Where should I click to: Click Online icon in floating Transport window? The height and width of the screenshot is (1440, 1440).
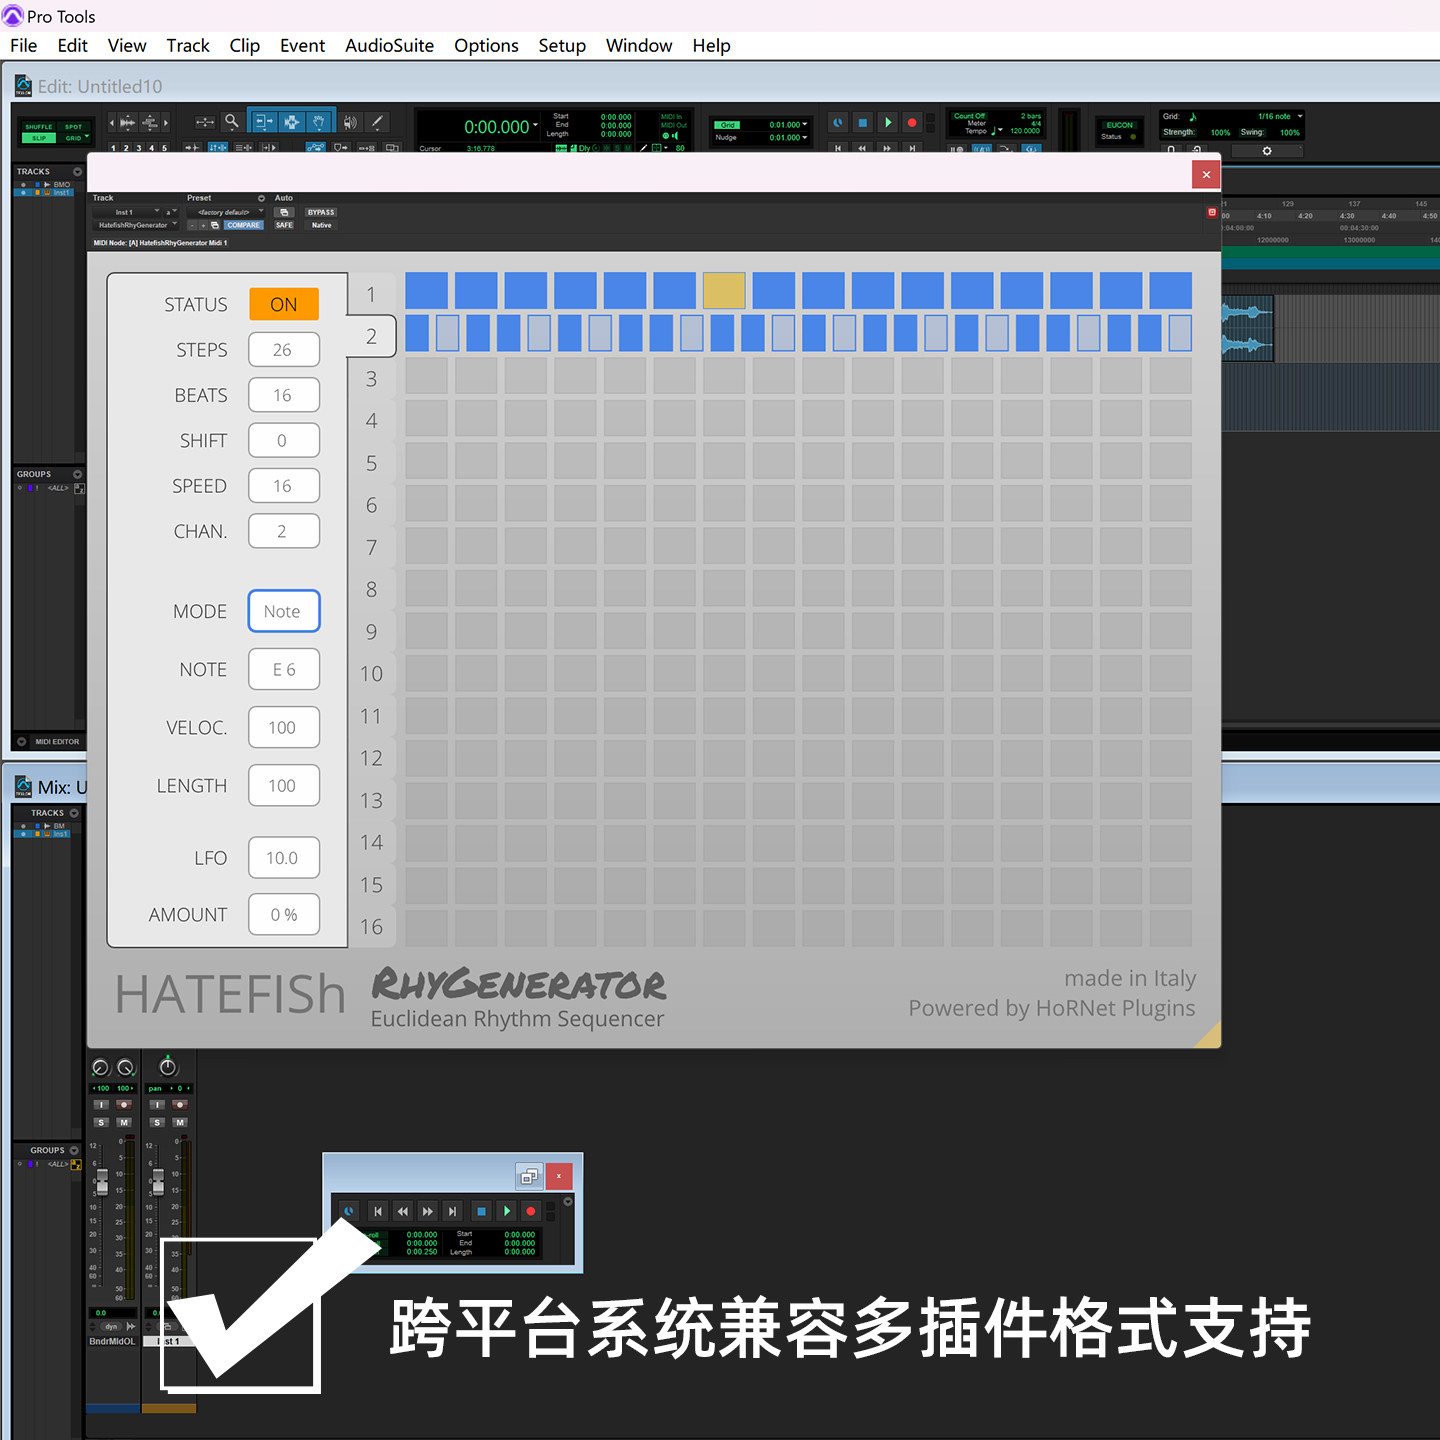click(349, 1211)
